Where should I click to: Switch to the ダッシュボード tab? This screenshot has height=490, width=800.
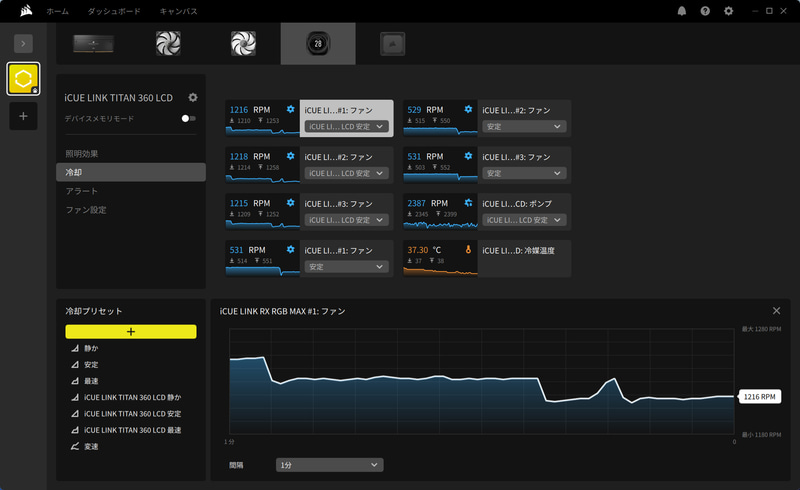[x=114, y=11]
